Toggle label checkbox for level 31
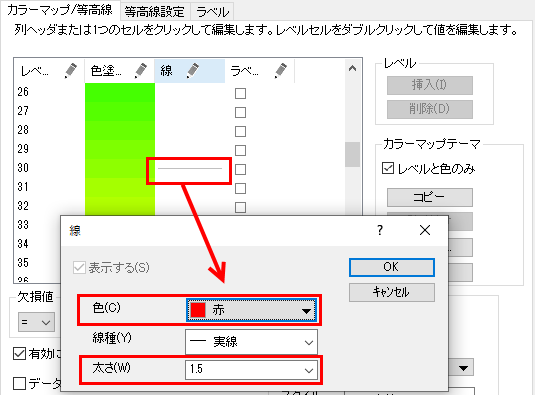535x395 pixels. point(241,188)
